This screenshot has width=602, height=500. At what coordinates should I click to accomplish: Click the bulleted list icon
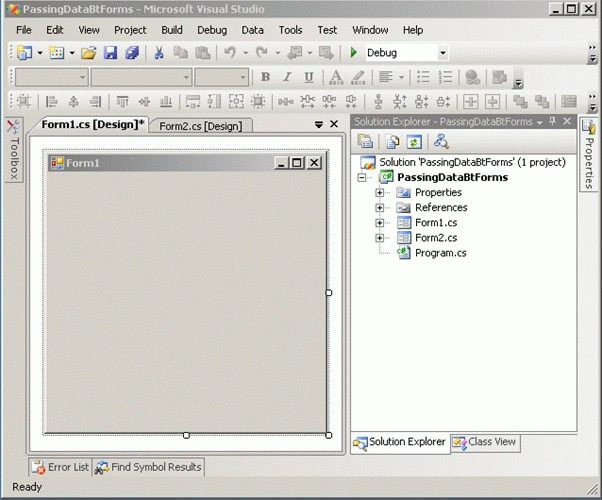[423, 77]
